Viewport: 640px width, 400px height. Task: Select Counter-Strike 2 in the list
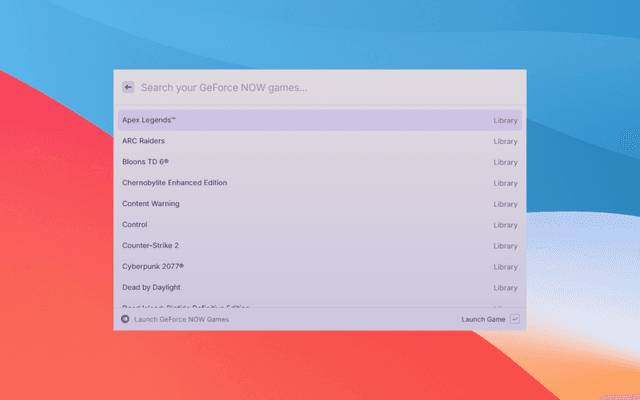coord(320,246)
